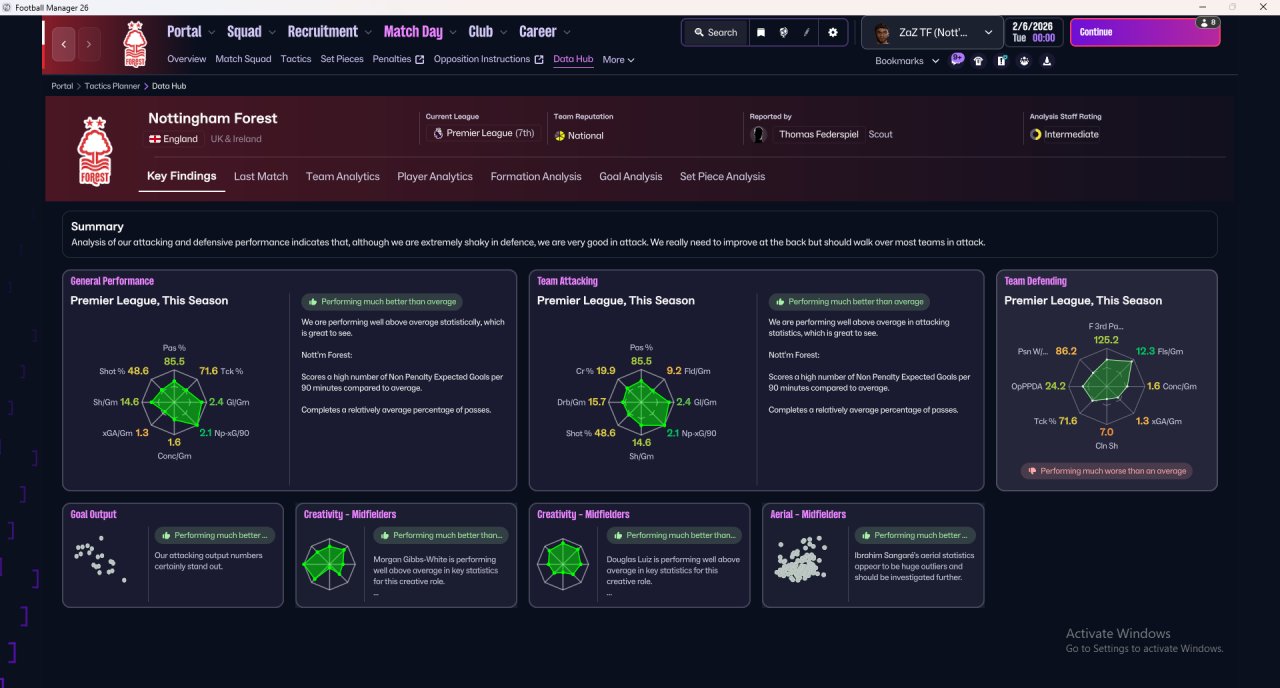Click the world globe icon in the top bar
The width and height of the screenshot is (1280, 688).
point(783,32)
